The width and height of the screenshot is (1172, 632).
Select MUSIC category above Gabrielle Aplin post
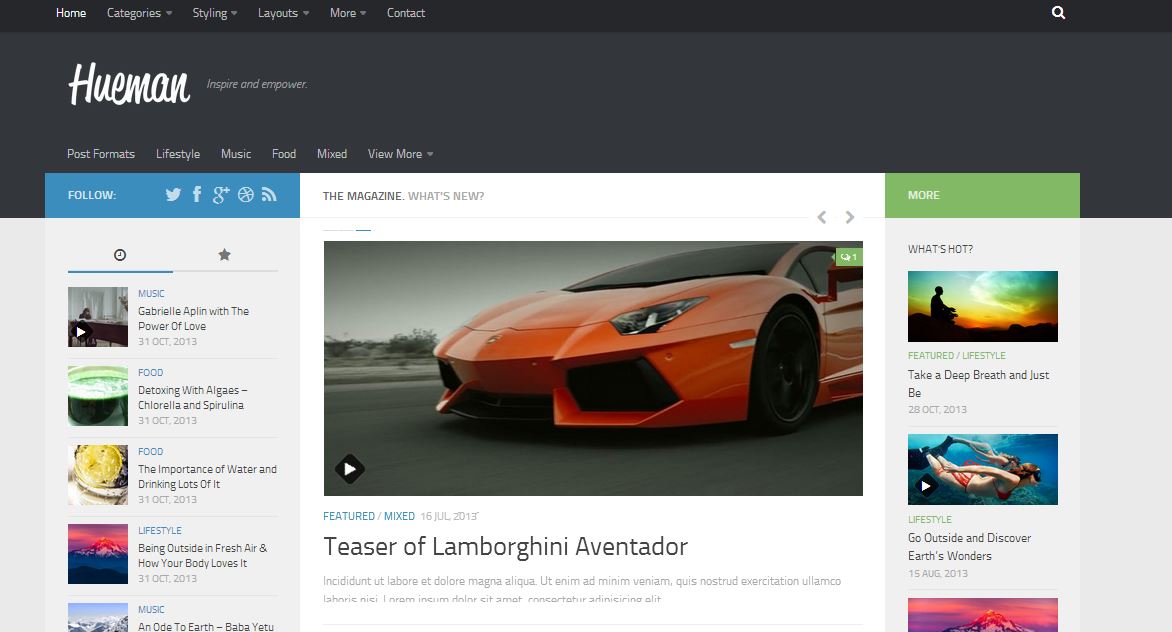click(151, 294)
